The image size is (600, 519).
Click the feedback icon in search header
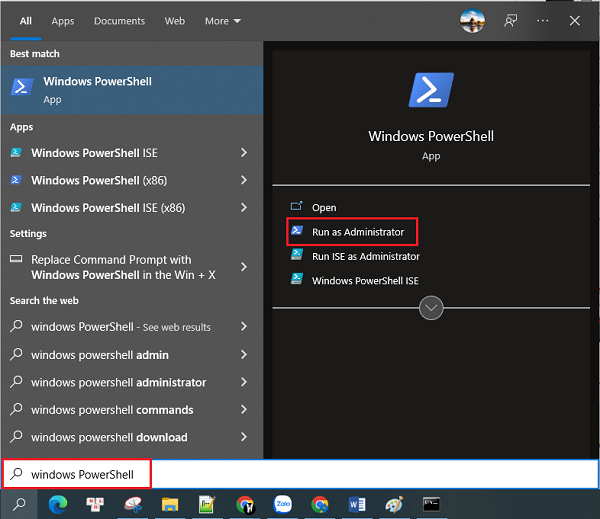(x=510, y=20)
